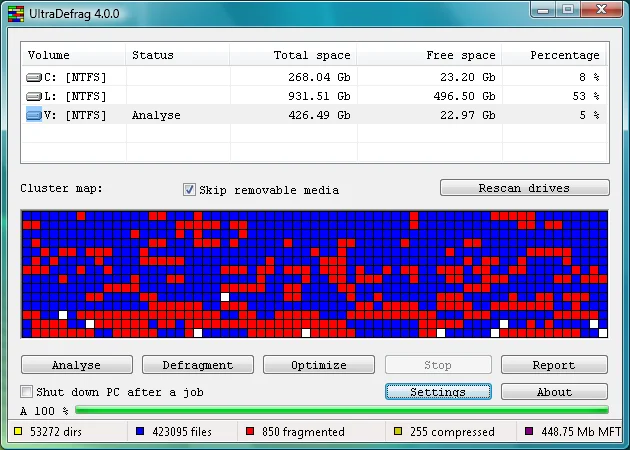
Task: Click the 496.50 Gb free space cell
Action: click(x=464, y=96)
